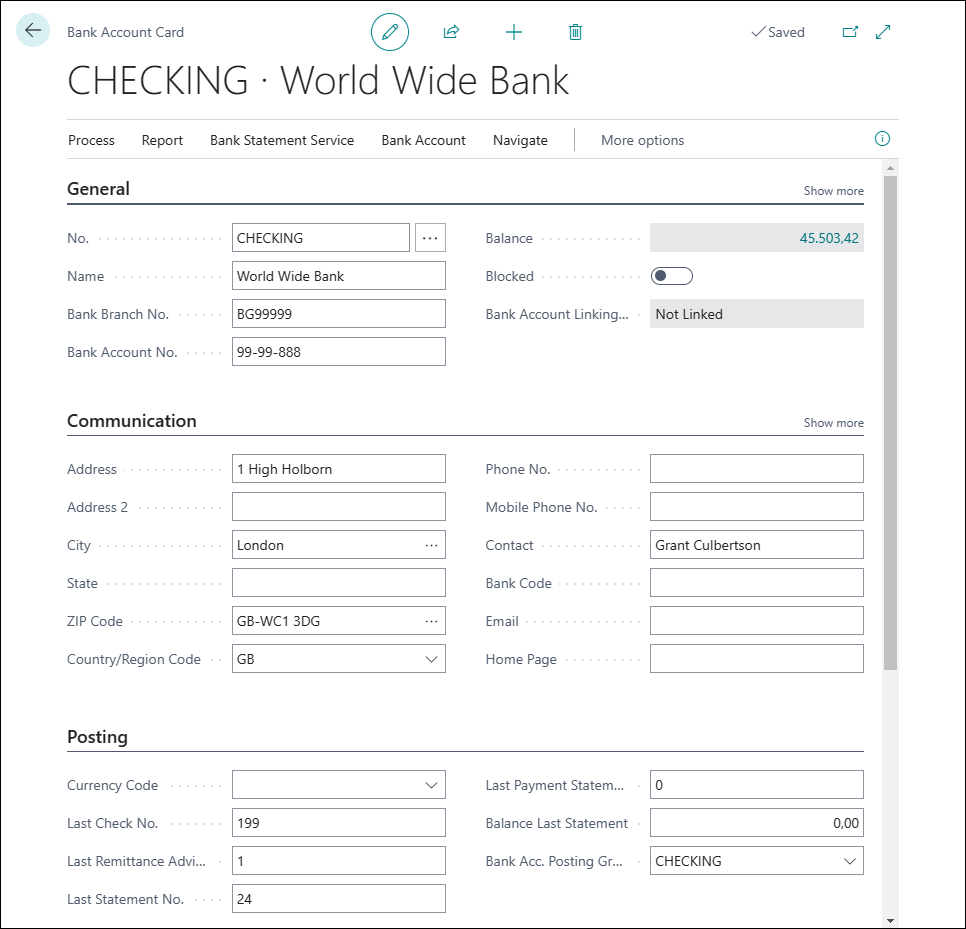966x929 pixels.
Task: Delete the bank account using the trash icon
Action: (x=575, y=31)
